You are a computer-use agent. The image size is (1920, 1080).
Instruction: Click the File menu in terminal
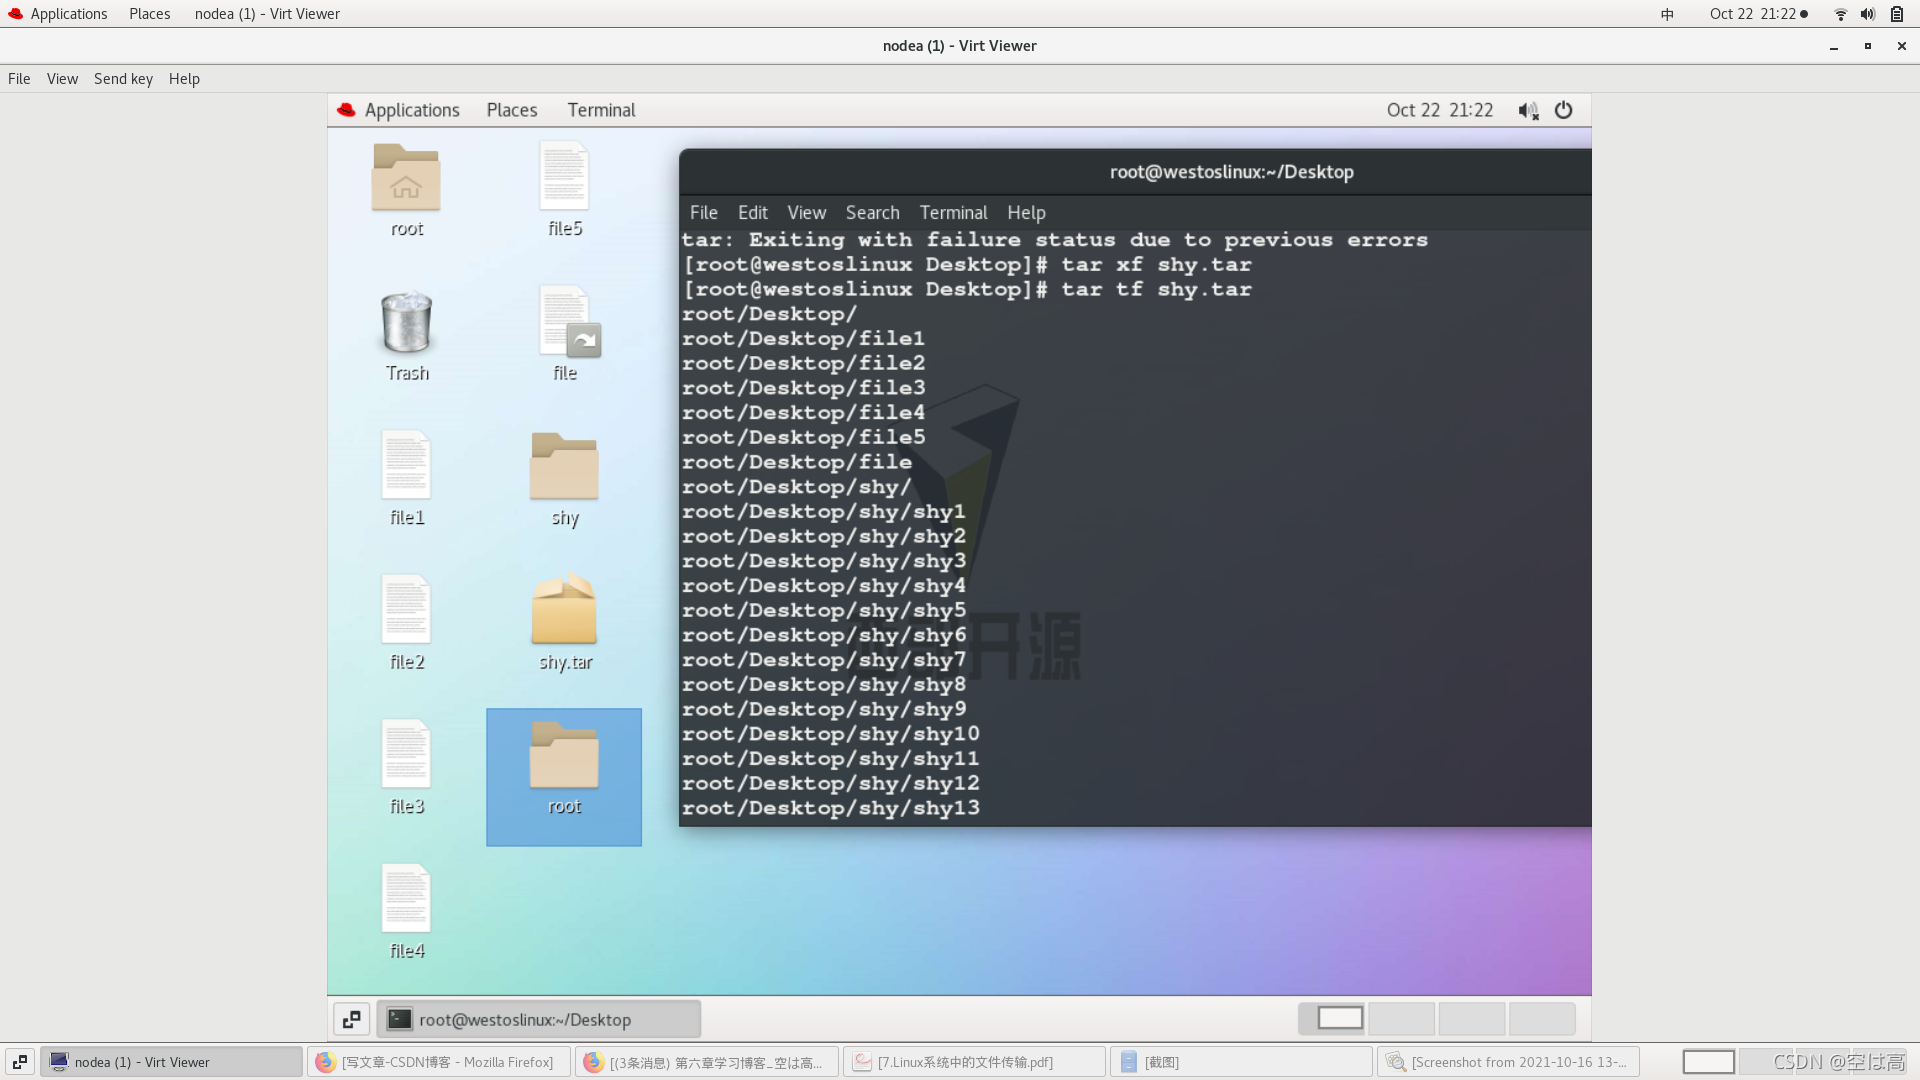pyautogui.click(x=704, y=212)
